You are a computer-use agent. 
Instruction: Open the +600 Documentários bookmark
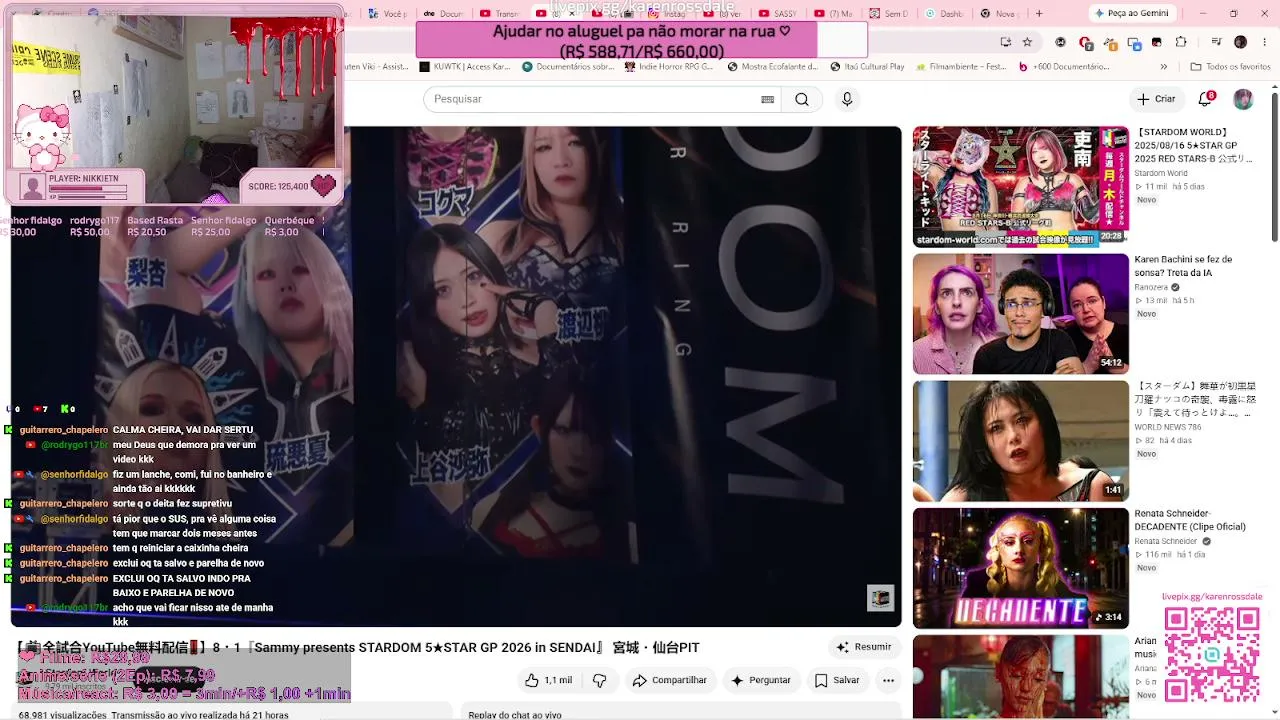1064,67
